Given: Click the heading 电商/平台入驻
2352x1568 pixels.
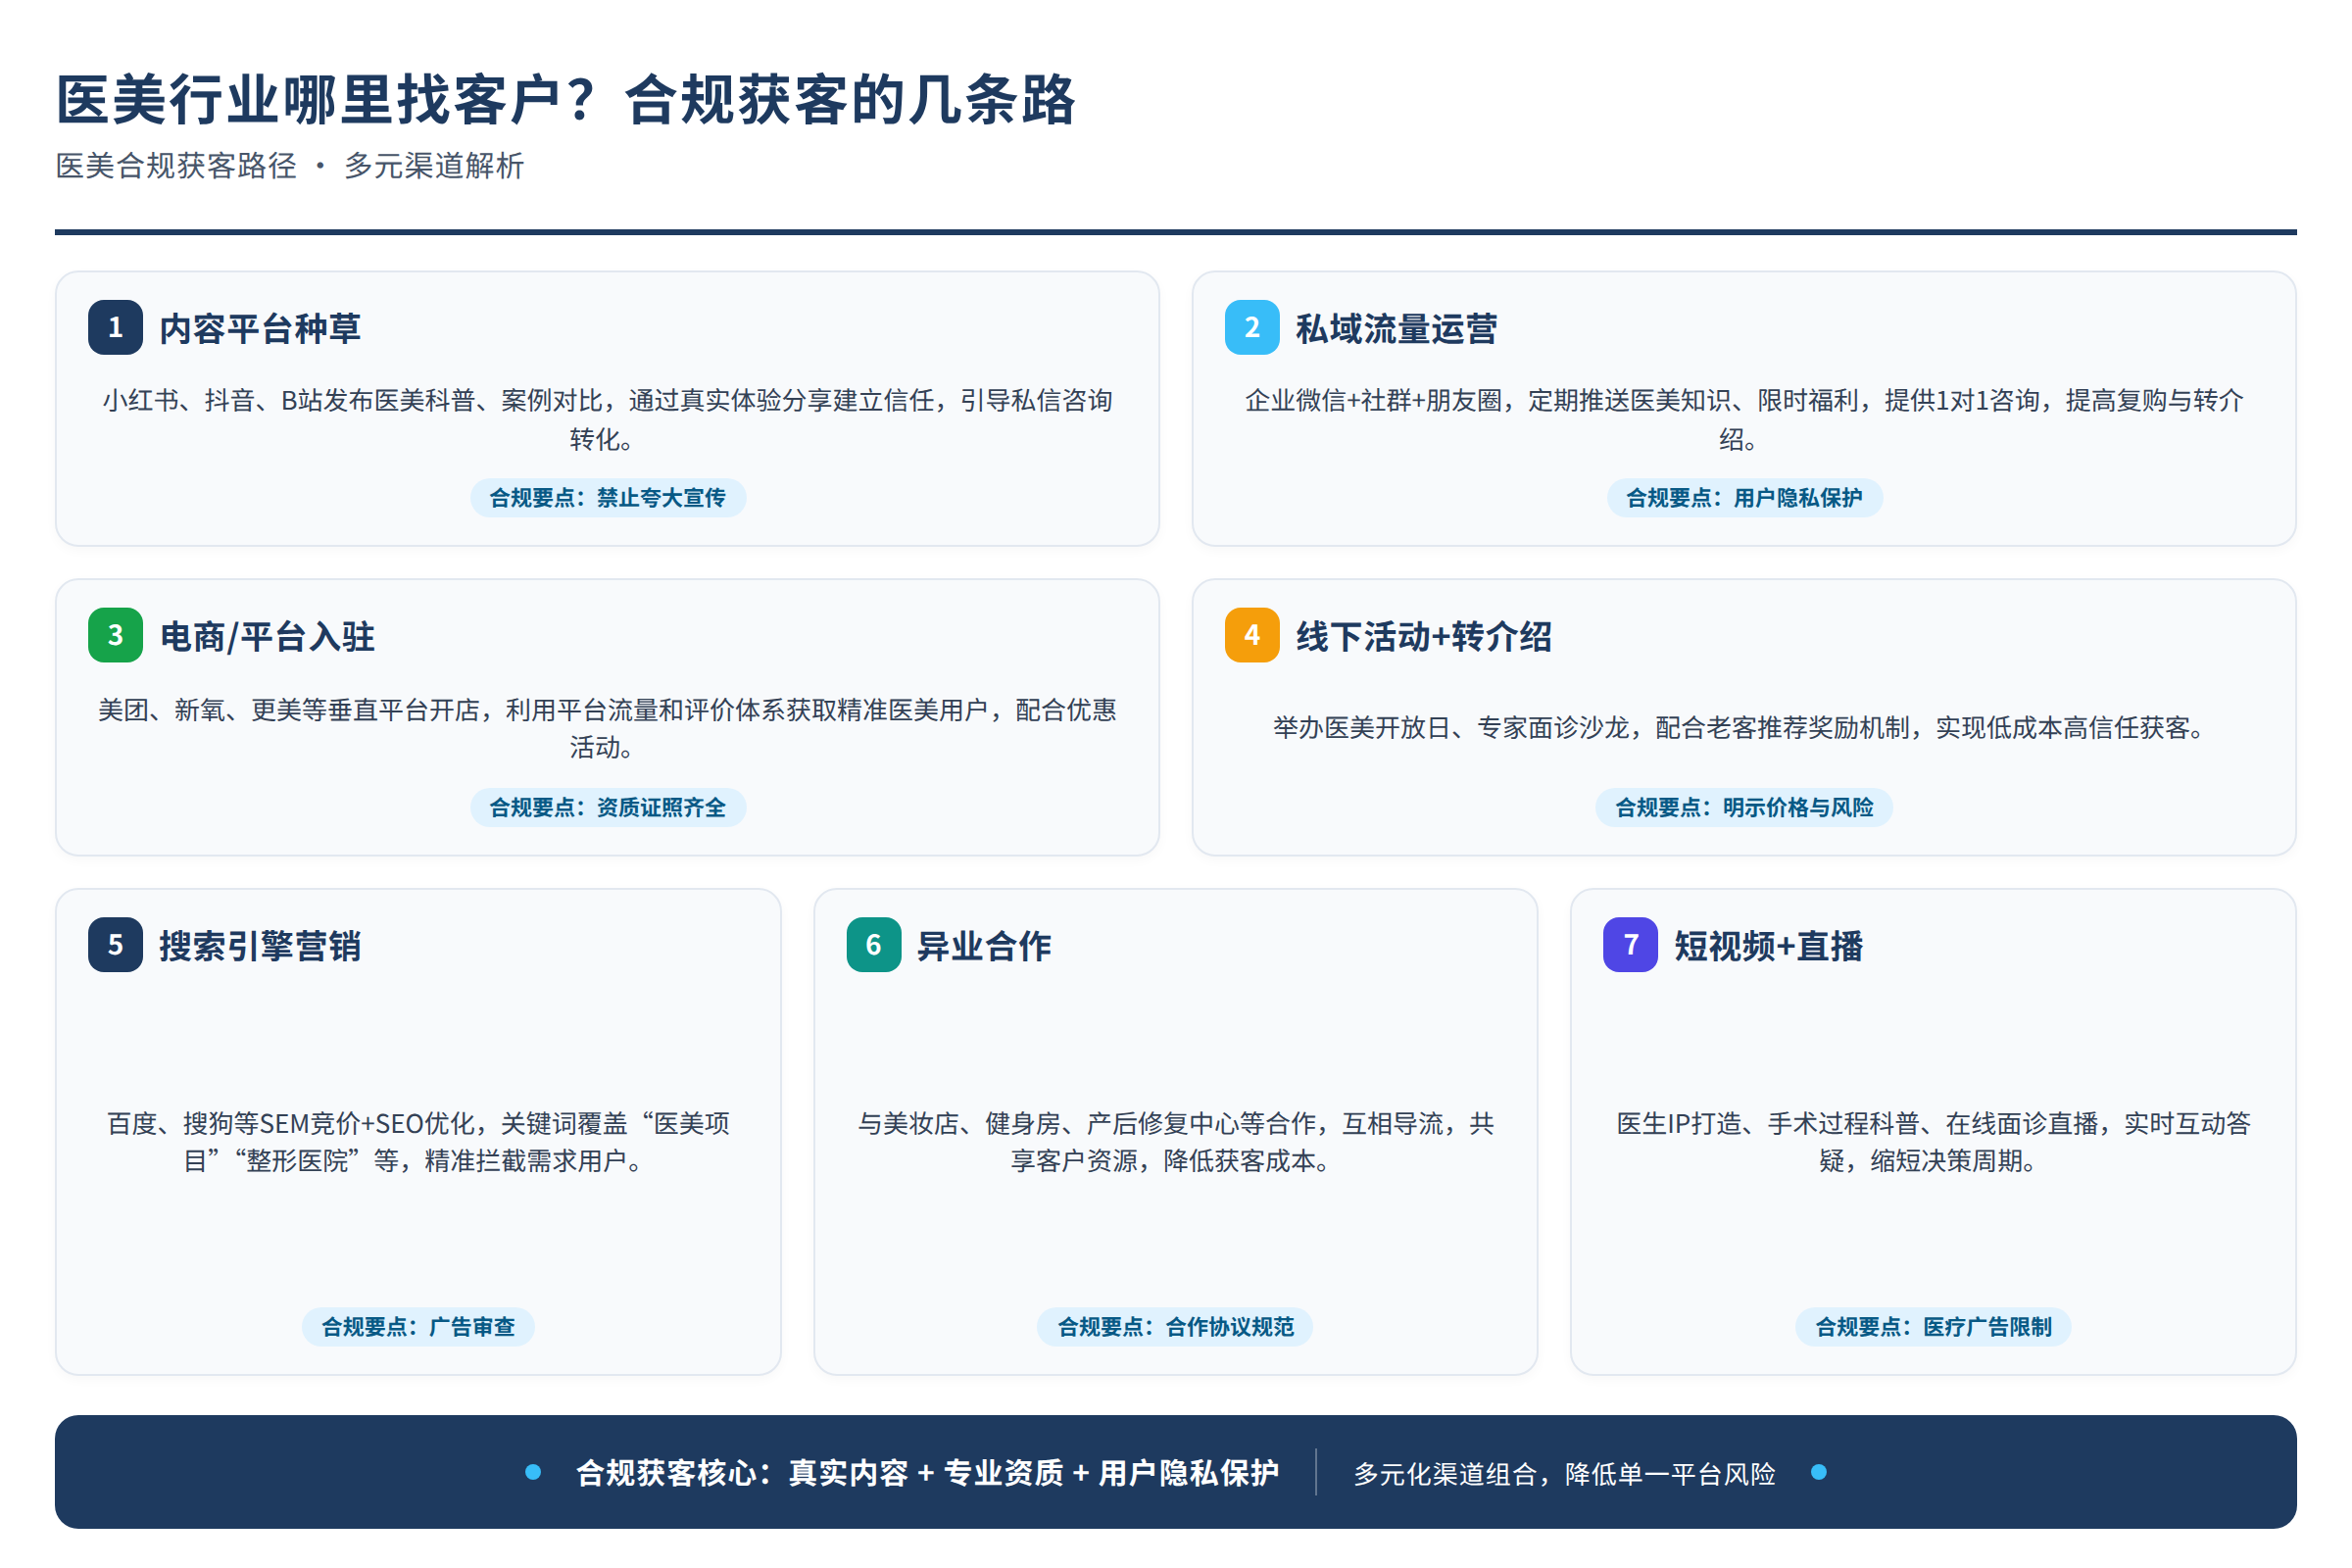Looking at the screenshot, I should click(267, 637).
